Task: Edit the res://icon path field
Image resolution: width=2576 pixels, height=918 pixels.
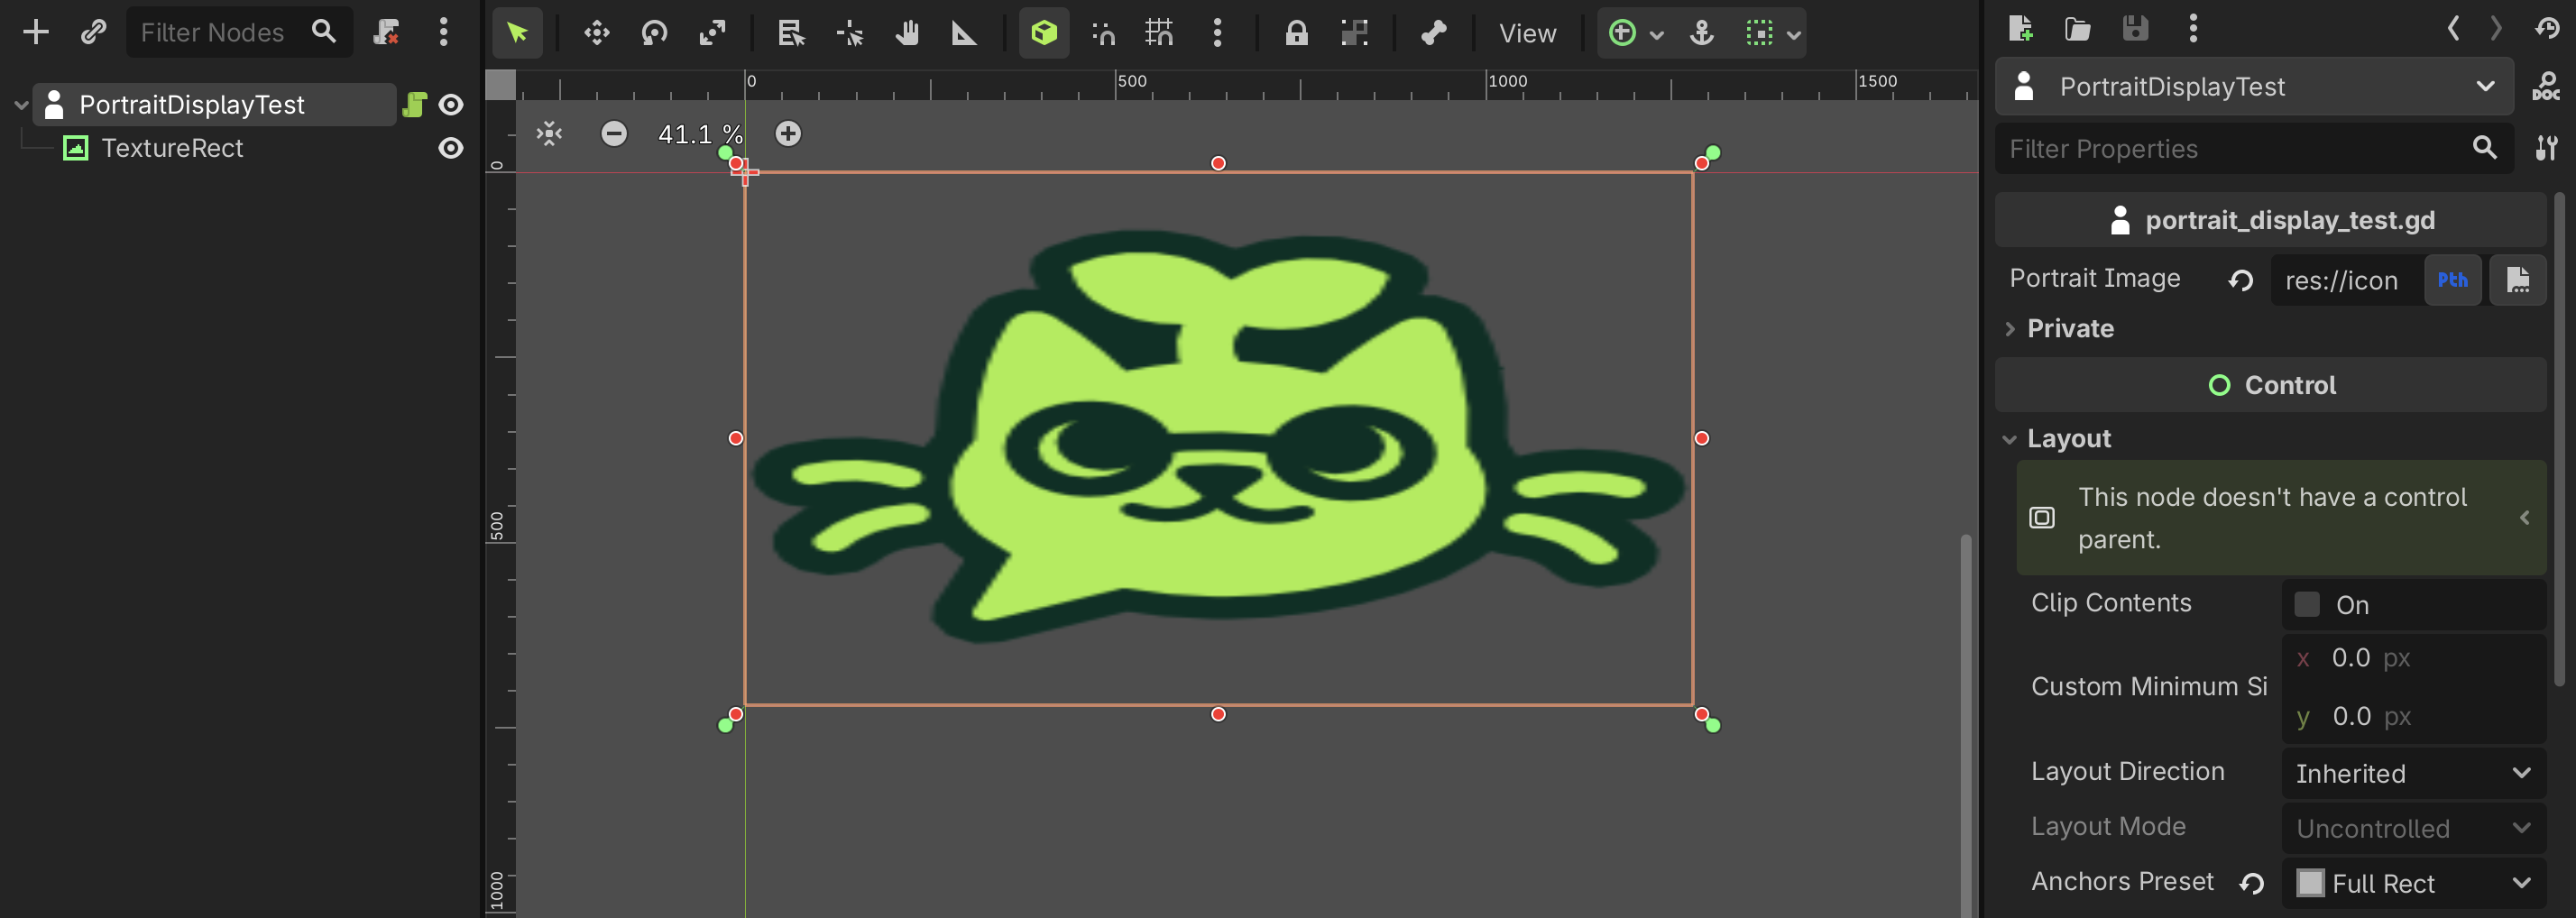Action: point(2346,280)
